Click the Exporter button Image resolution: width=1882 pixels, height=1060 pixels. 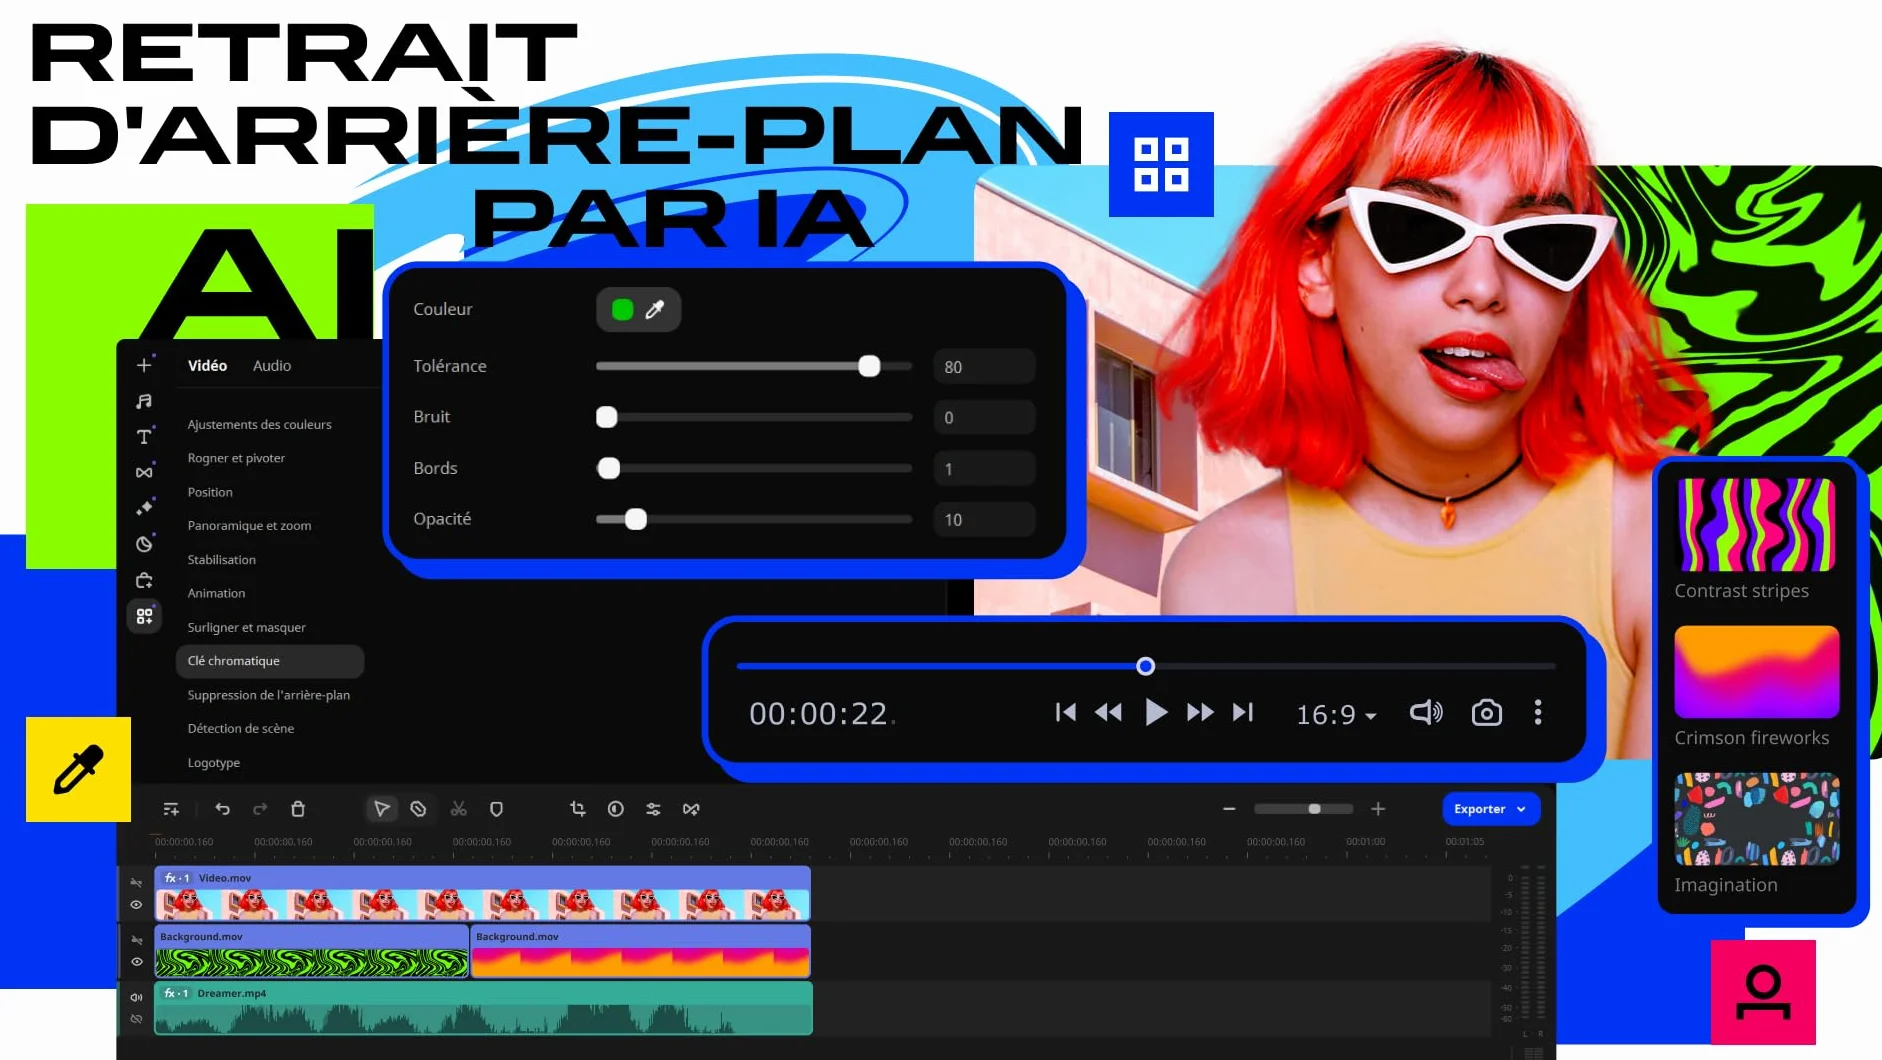coord(1491,809)
